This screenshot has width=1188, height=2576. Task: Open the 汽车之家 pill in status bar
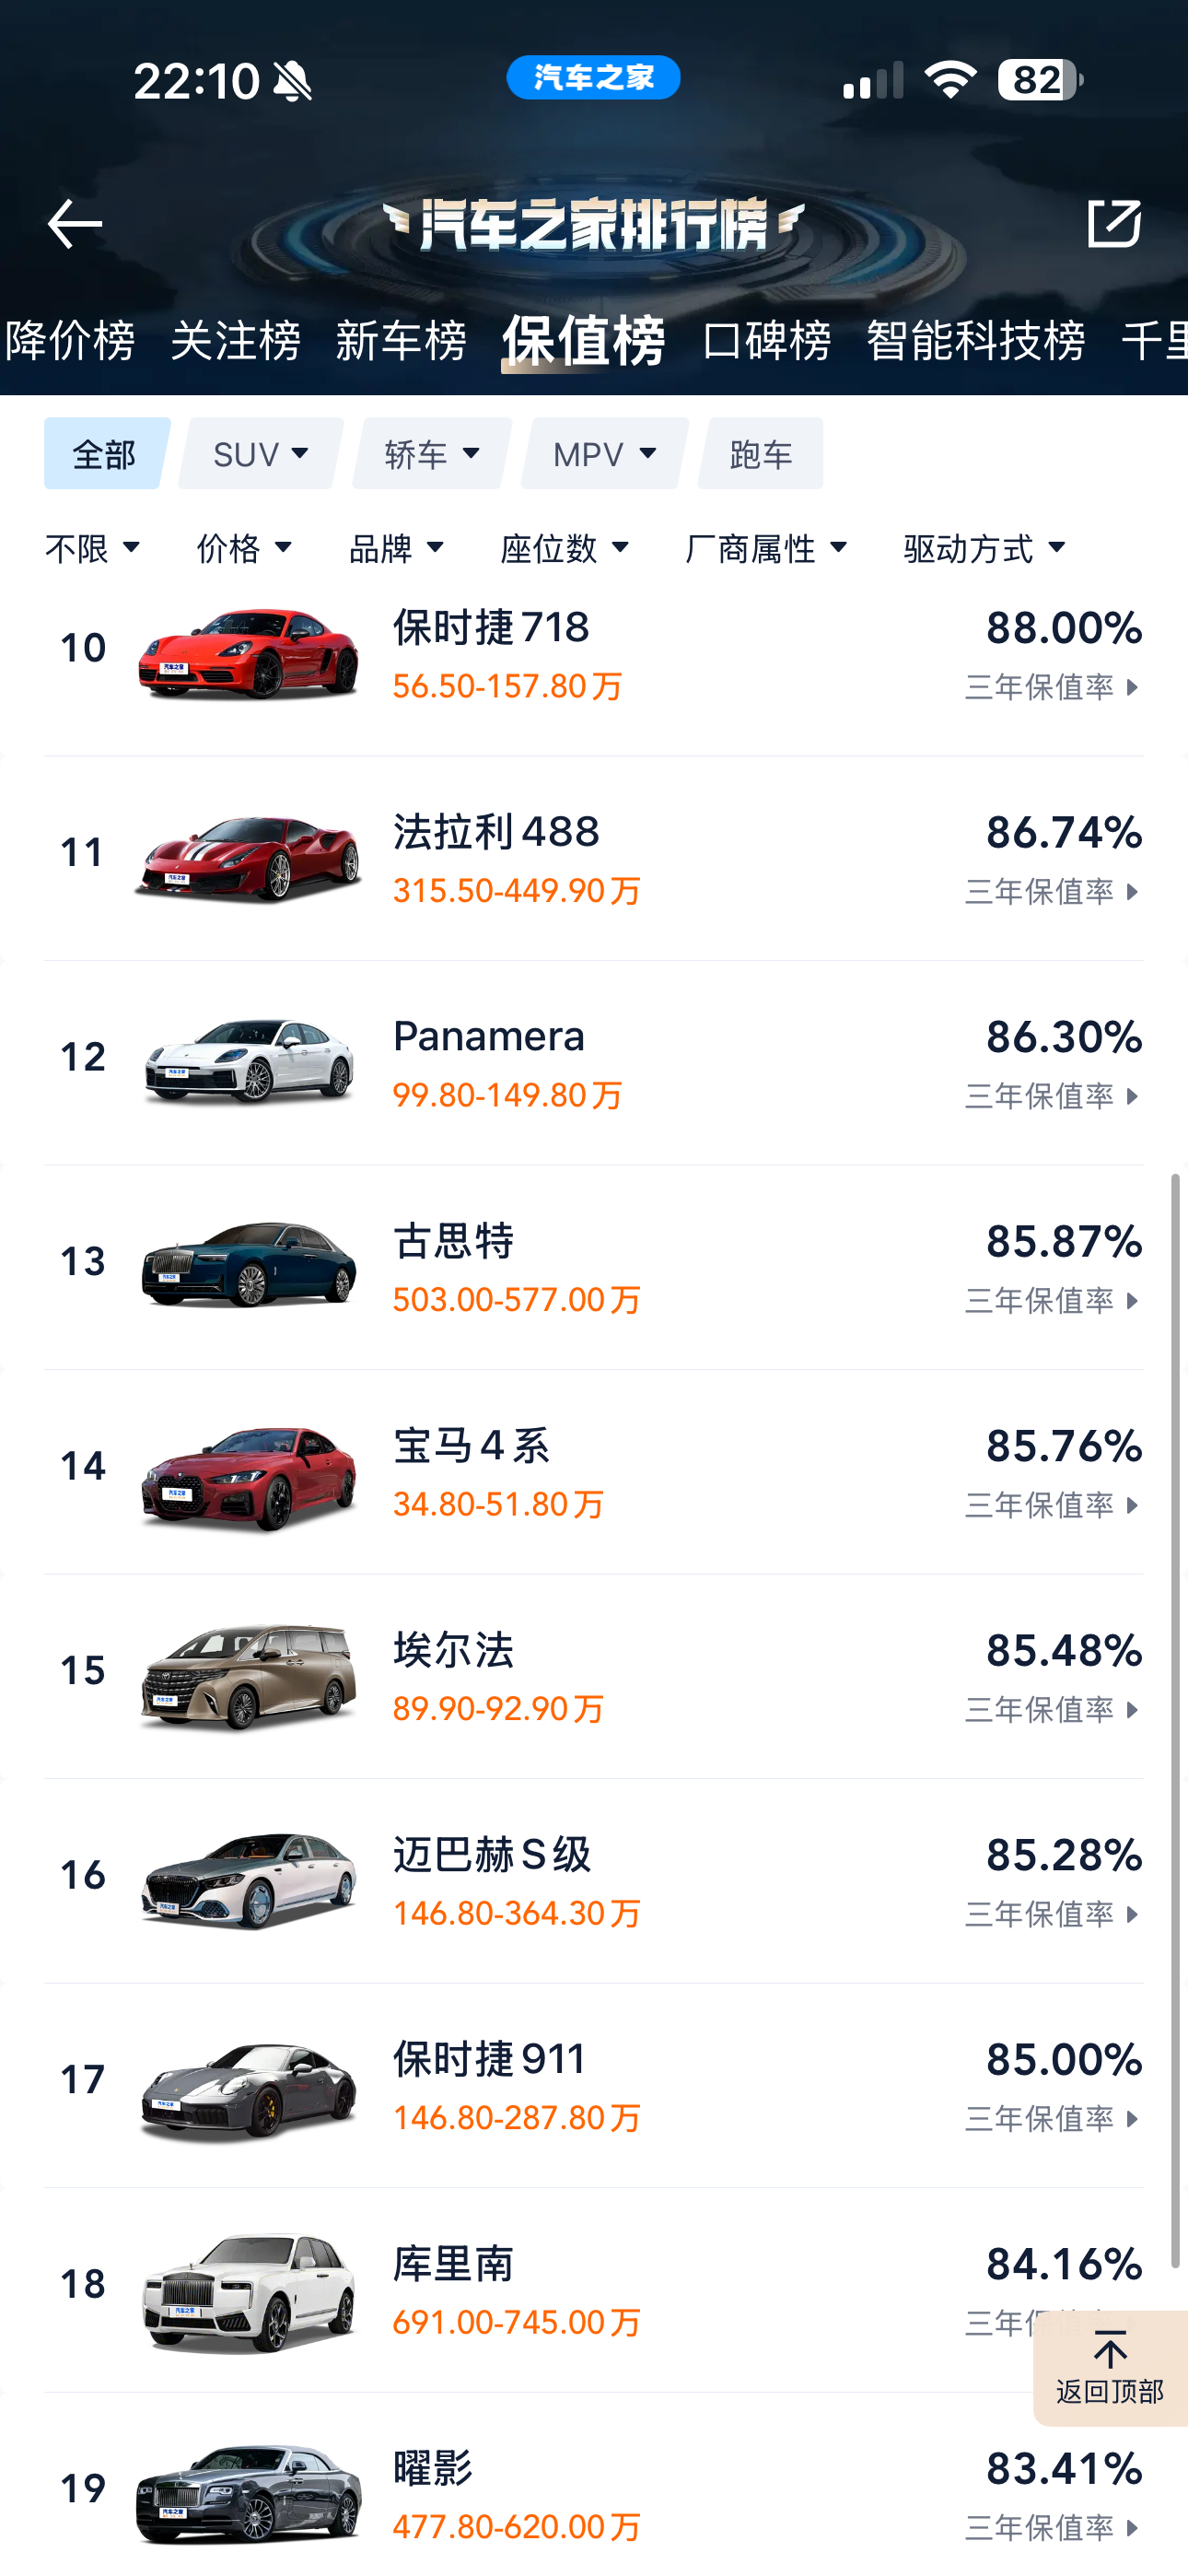(593, 78)
